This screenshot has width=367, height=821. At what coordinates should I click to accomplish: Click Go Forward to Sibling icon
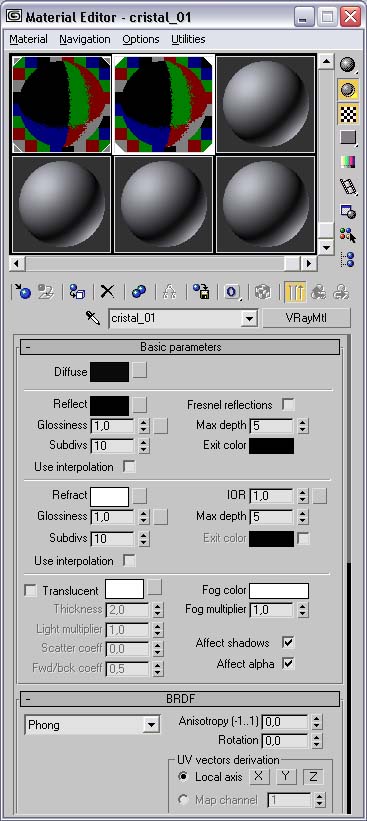[x=341, y=292]
